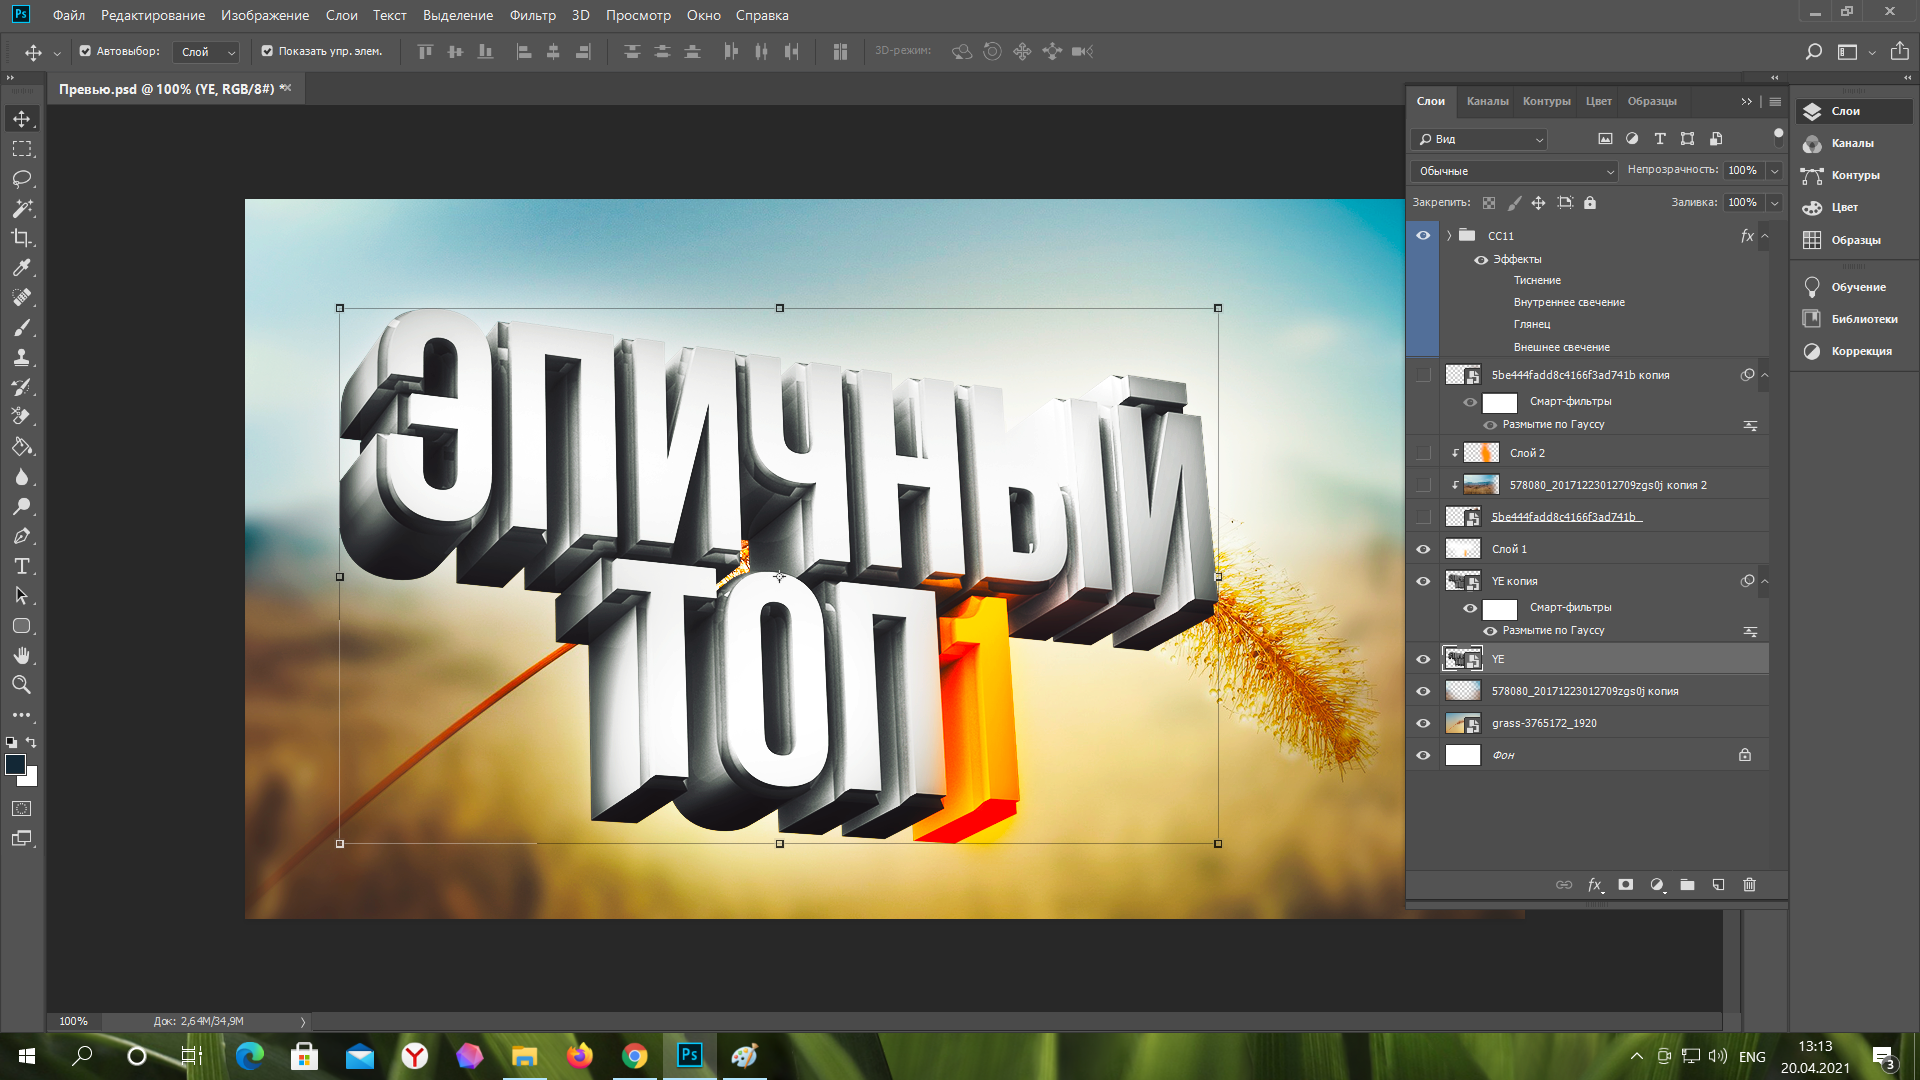Open the Вид layer filter dropdown
This screenshot has height=1080, width=1920.
click(1480, 139)
